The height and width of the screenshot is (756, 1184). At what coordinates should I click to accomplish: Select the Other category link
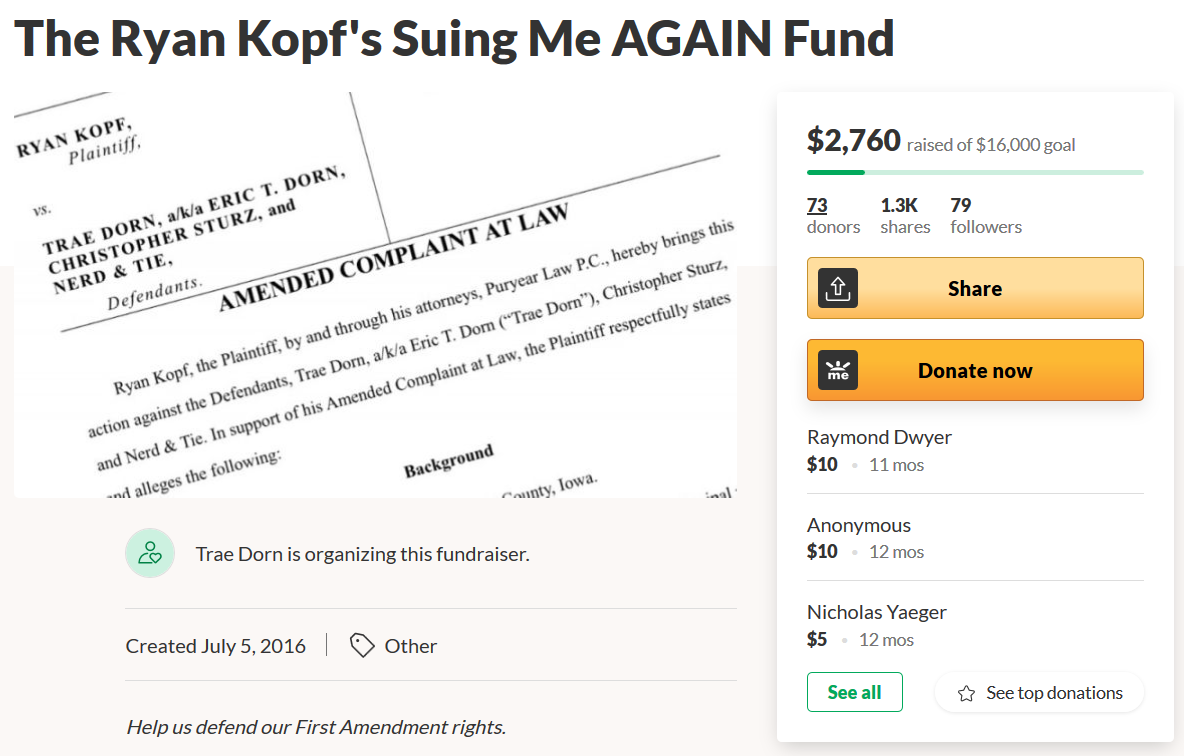[x=410, y=646]
